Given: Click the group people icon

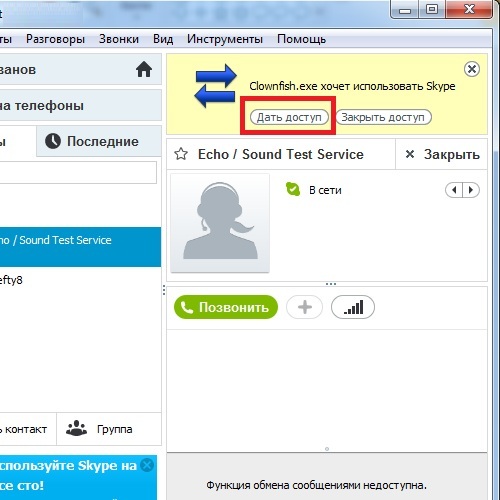Looking at the screenshot, I should click(76, 428).
